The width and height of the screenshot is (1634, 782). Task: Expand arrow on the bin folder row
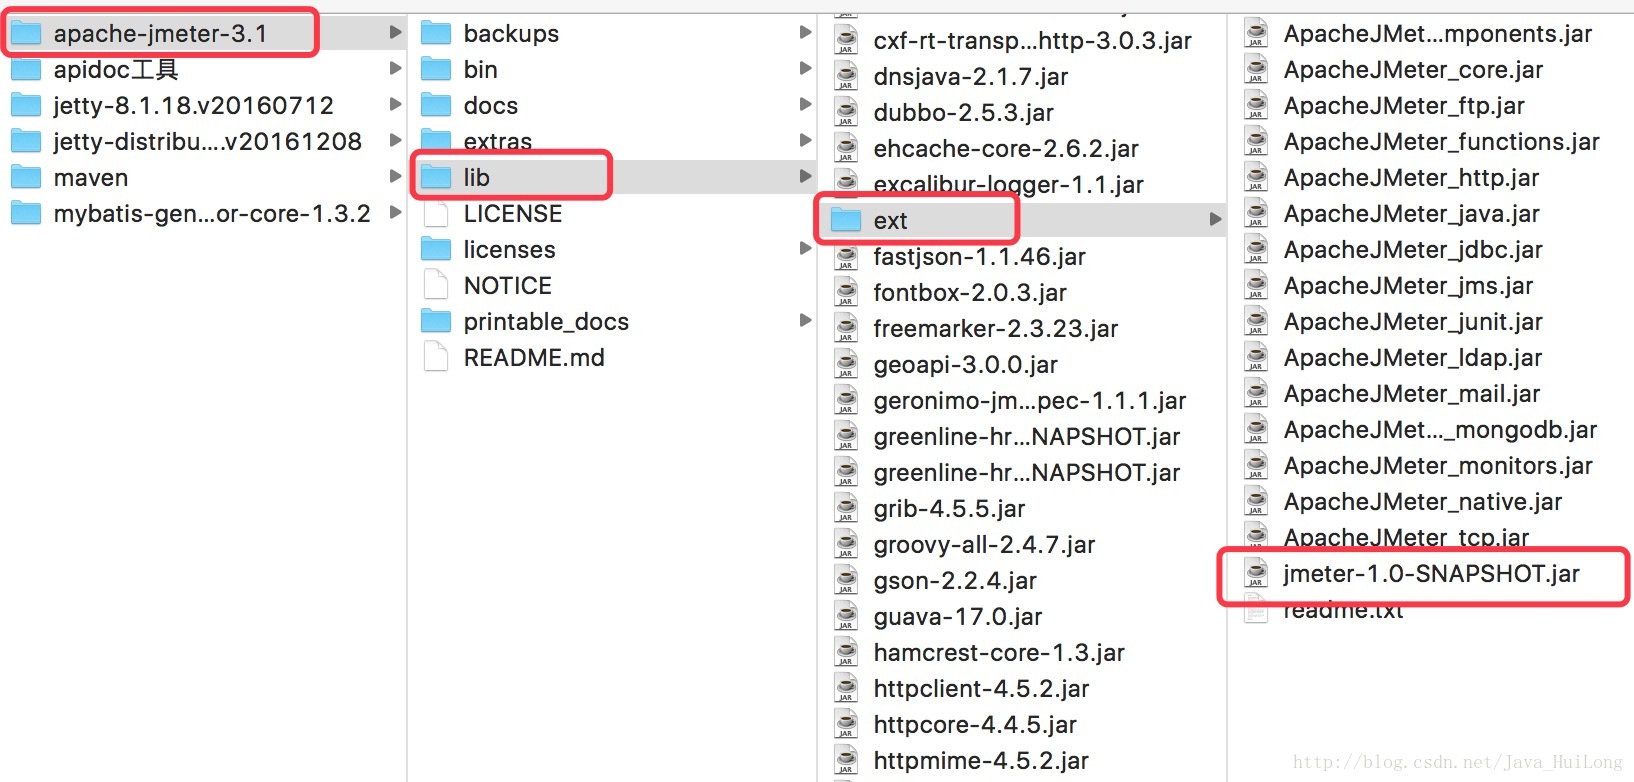coord(805,69)
